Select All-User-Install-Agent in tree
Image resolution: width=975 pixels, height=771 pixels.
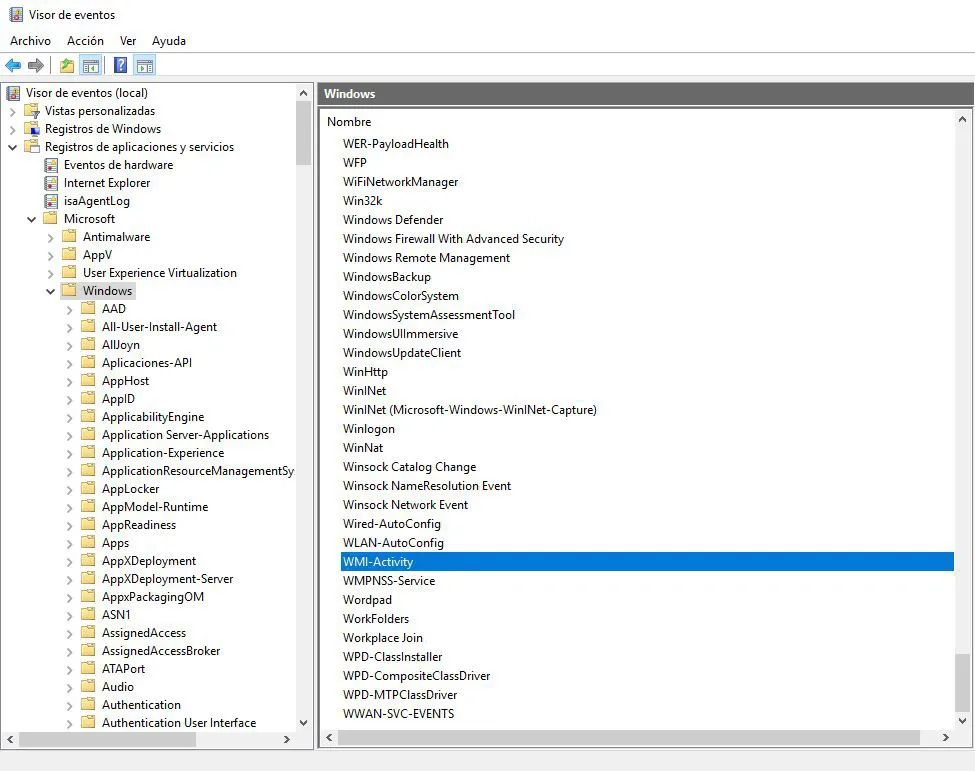(159, 327)
